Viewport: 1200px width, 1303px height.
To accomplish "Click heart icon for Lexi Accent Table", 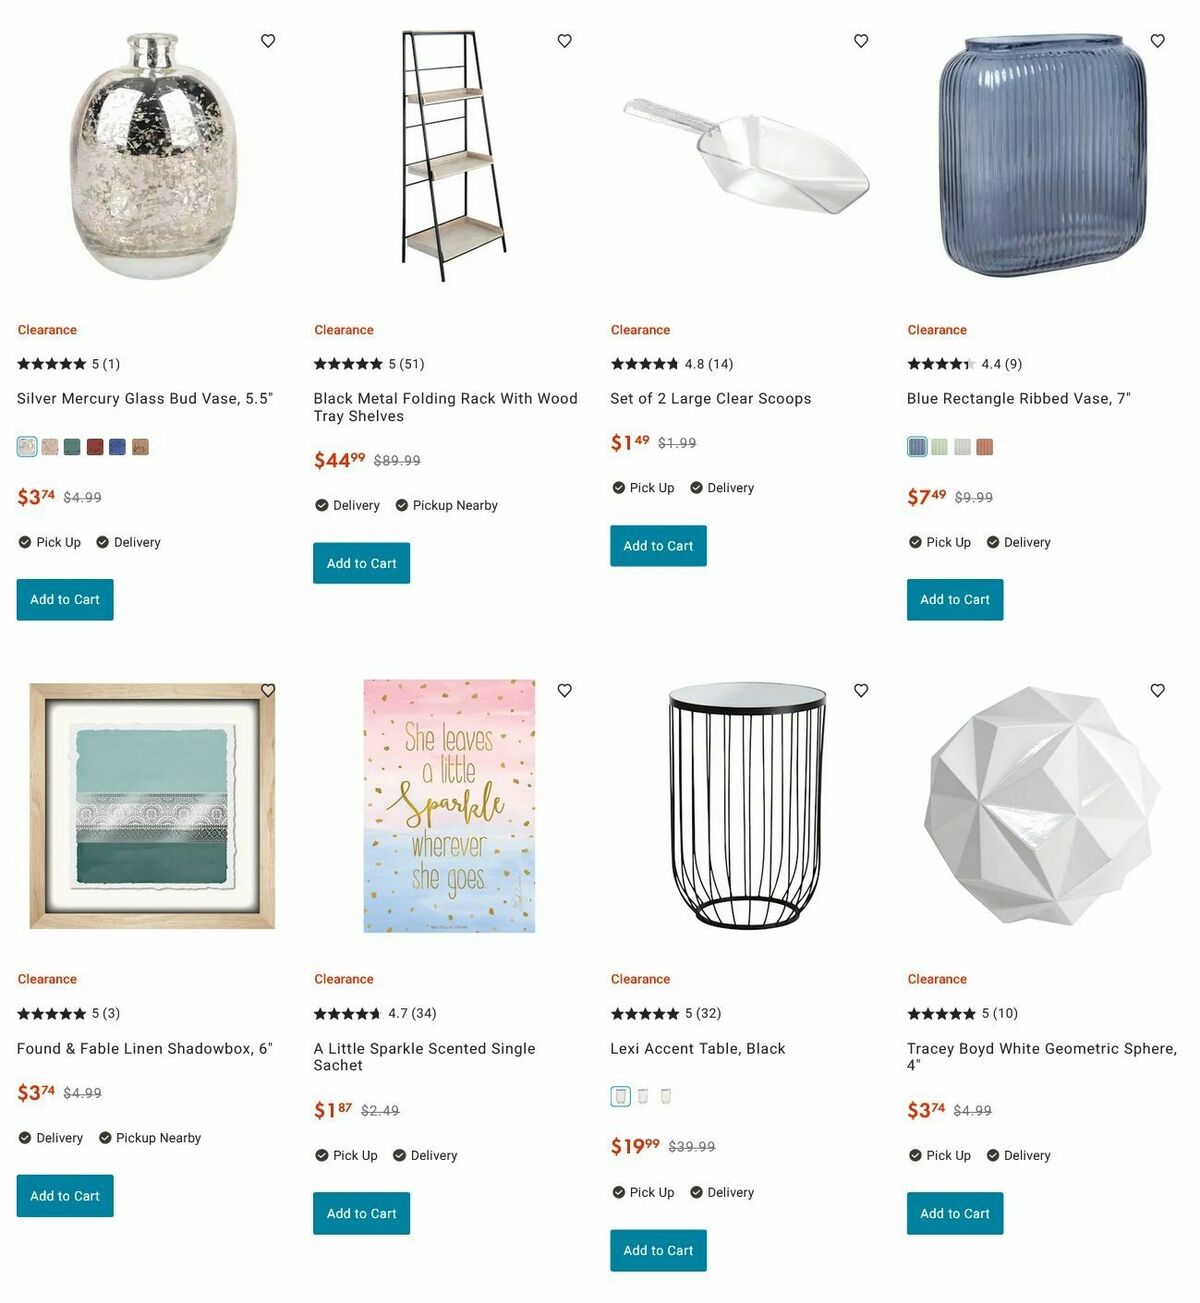I will point(861,690).
